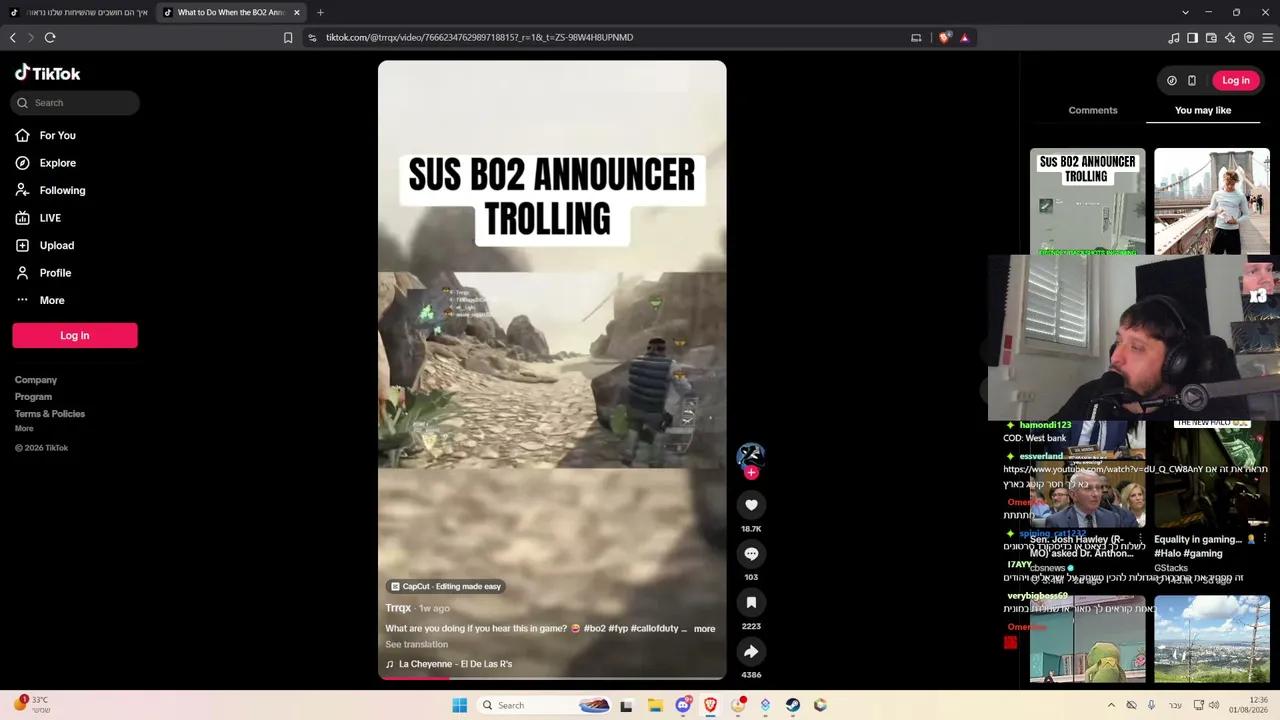Open Windows Start menu
This screenshot has width=1280, height=720.
coord(459,705)
